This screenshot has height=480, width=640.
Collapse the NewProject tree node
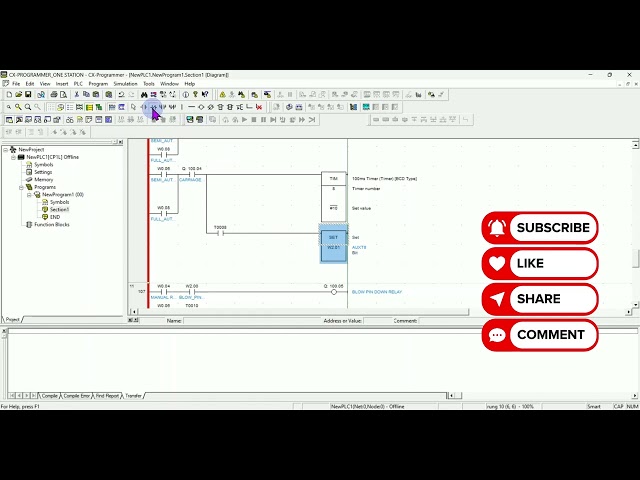pyautogui.click(x=5, y=150)
